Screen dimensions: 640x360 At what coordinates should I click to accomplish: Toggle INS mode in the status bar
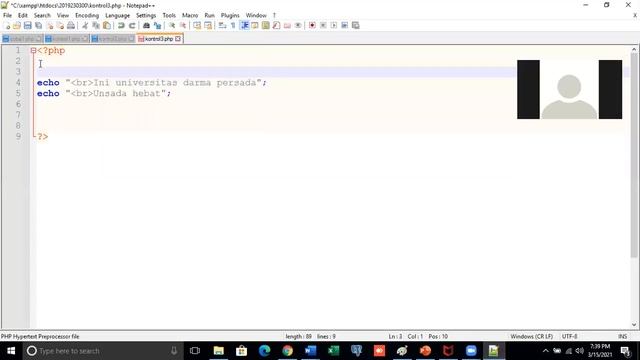pyautogui.click(x=622, y=336)
